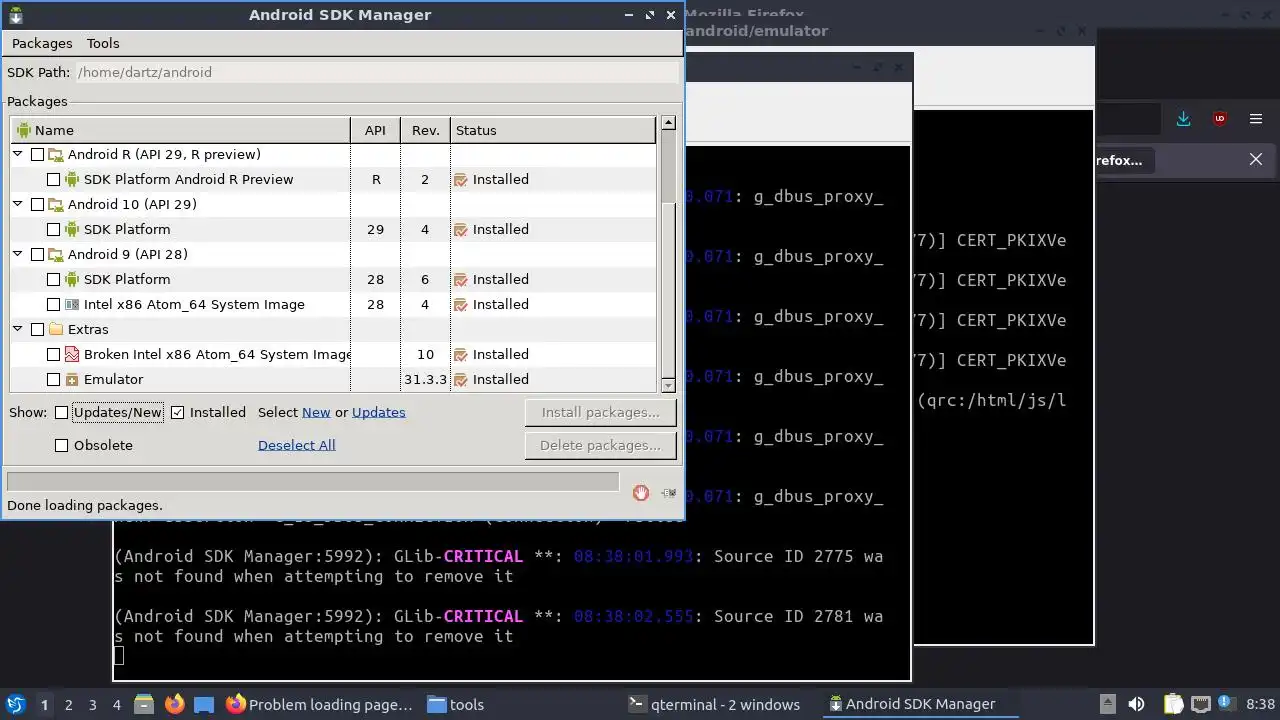This screenshot has width=1280, height=720.
Task: Click the folder icon of Android R (API 29, R preview)
Action: click(x=56, y=155)
